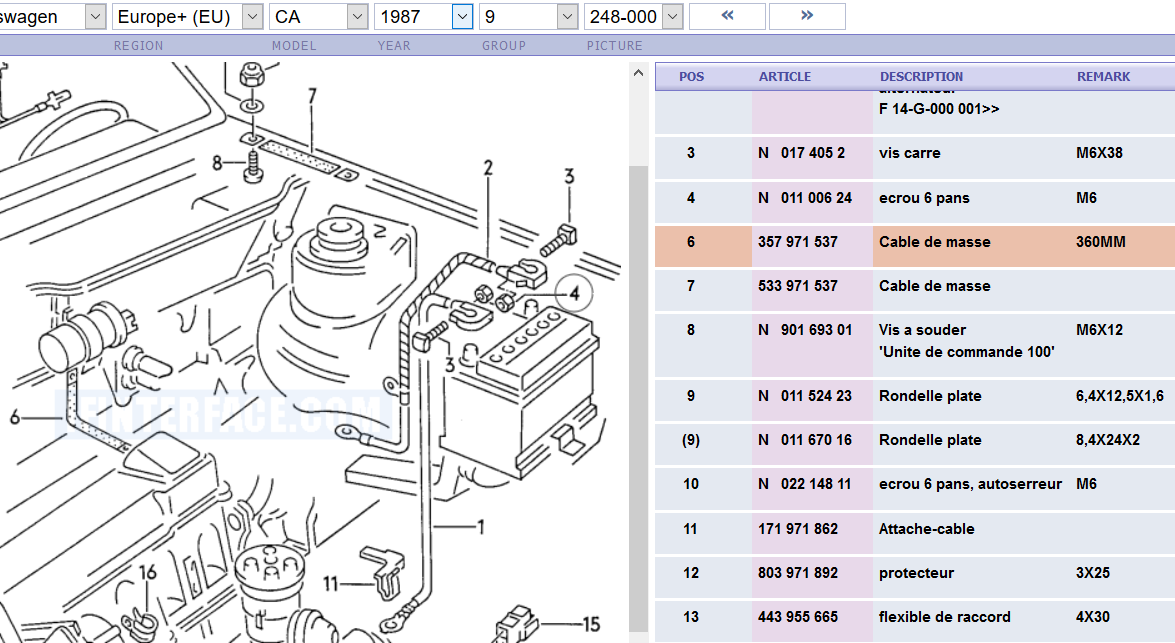1175x643 pixels.
Task: Click the DESCRIPTION column header
Action: pyautogui.click(x=921, y=76)
